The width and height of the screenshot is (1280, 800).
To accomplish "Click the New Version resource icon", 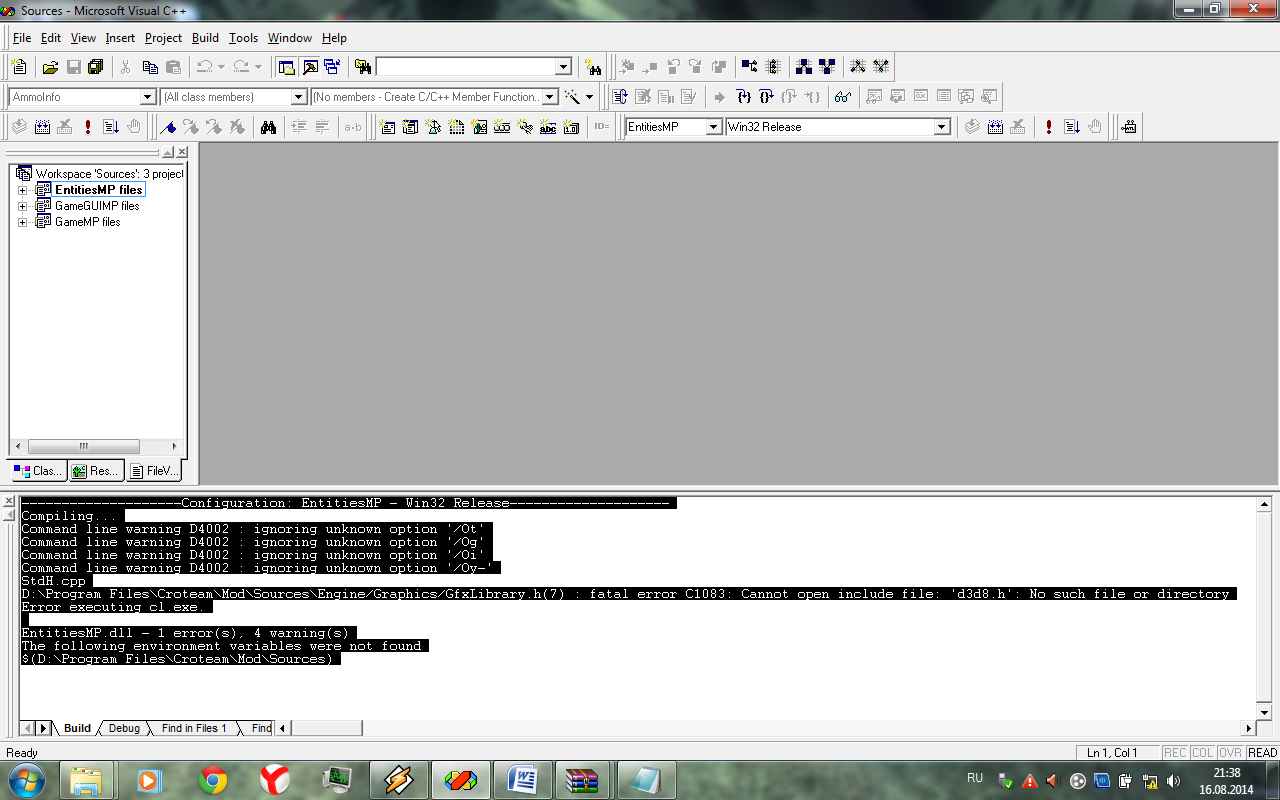I will point(571,127).
